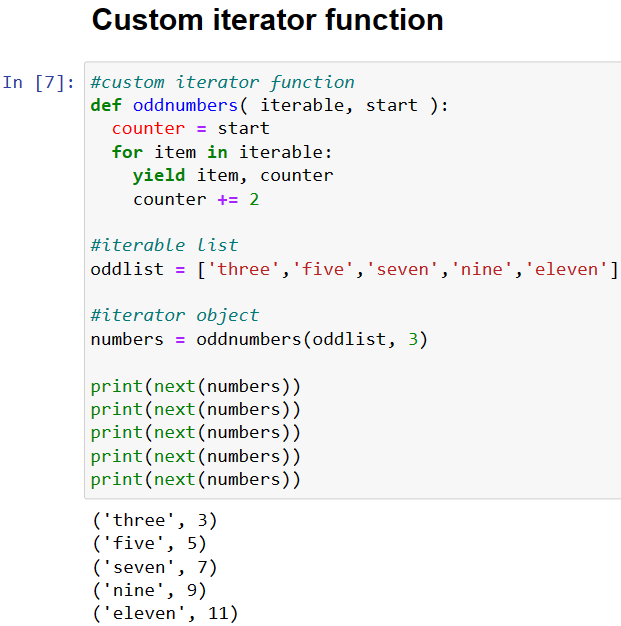Click output line ('five', 5)
Screen dimensions: 621x626
point(149,543)
